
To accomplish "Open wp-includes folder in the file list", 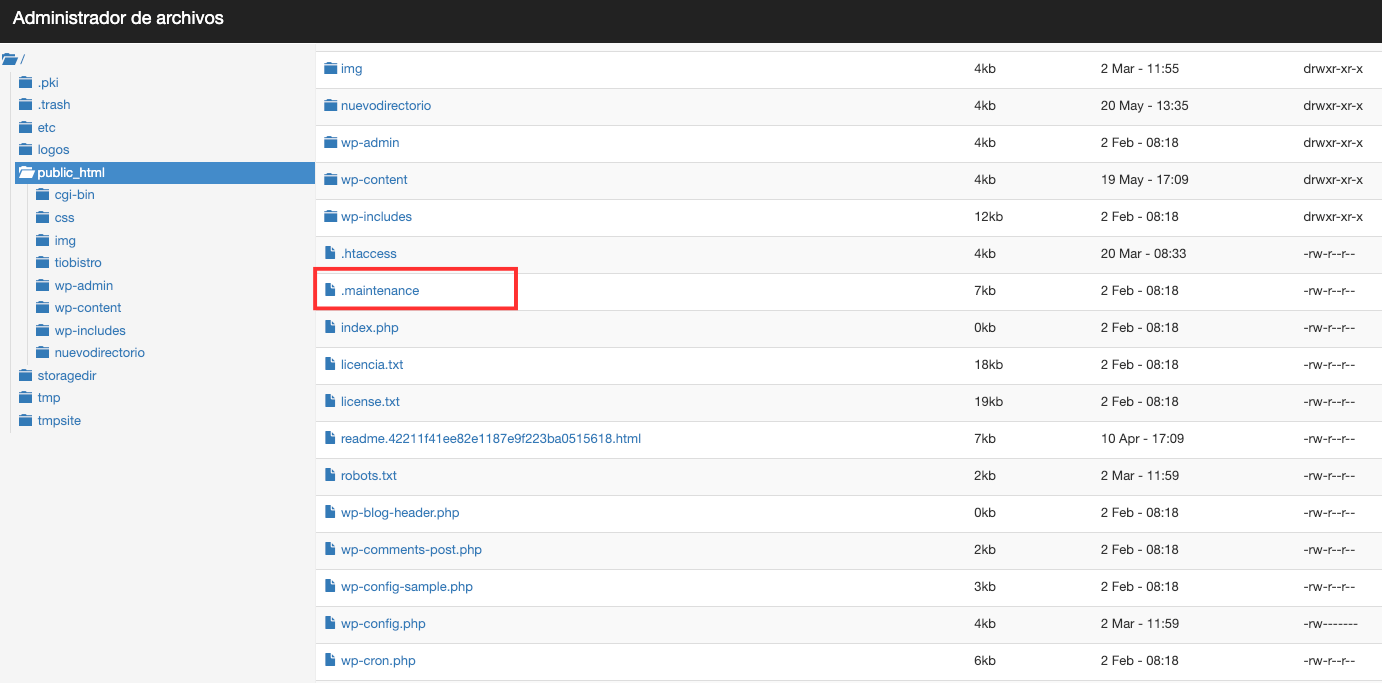I will click(375, 217).
